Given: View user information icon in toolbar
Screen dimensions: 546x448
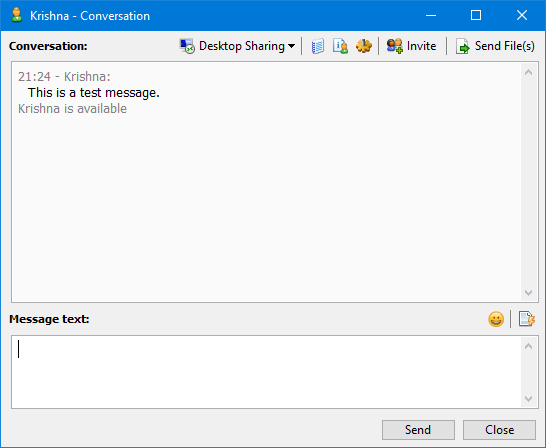Looking at the screenshot, I should point(340,46).
